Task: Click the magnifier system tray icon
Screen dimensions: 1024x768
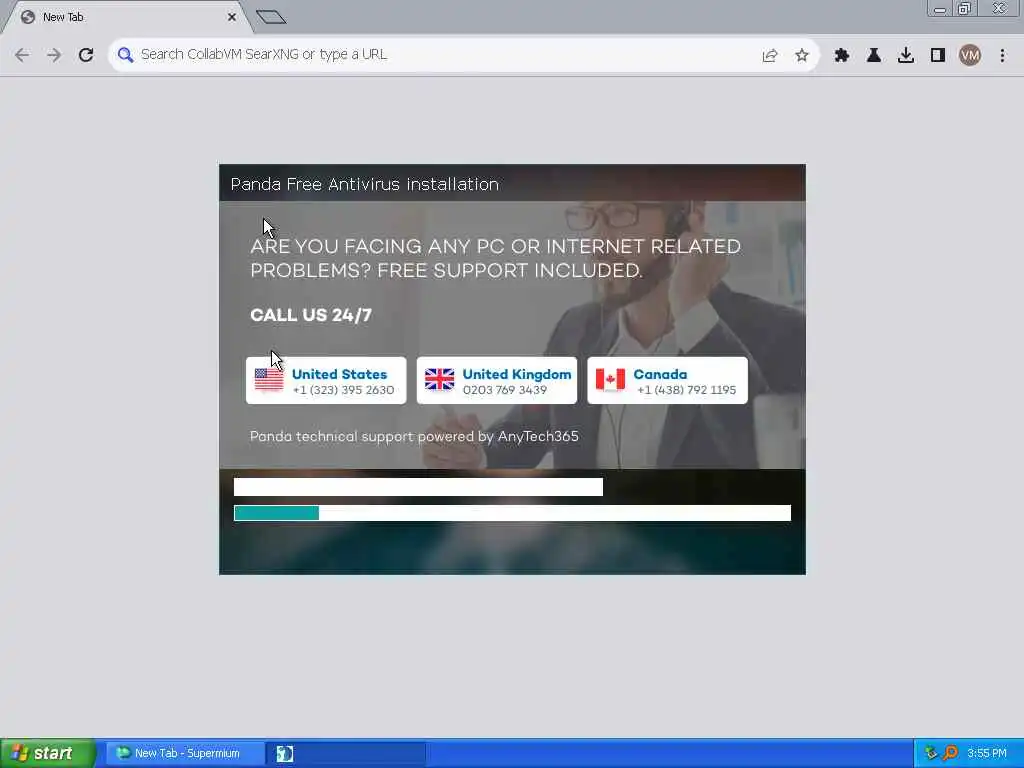Action: pos(951,753)
